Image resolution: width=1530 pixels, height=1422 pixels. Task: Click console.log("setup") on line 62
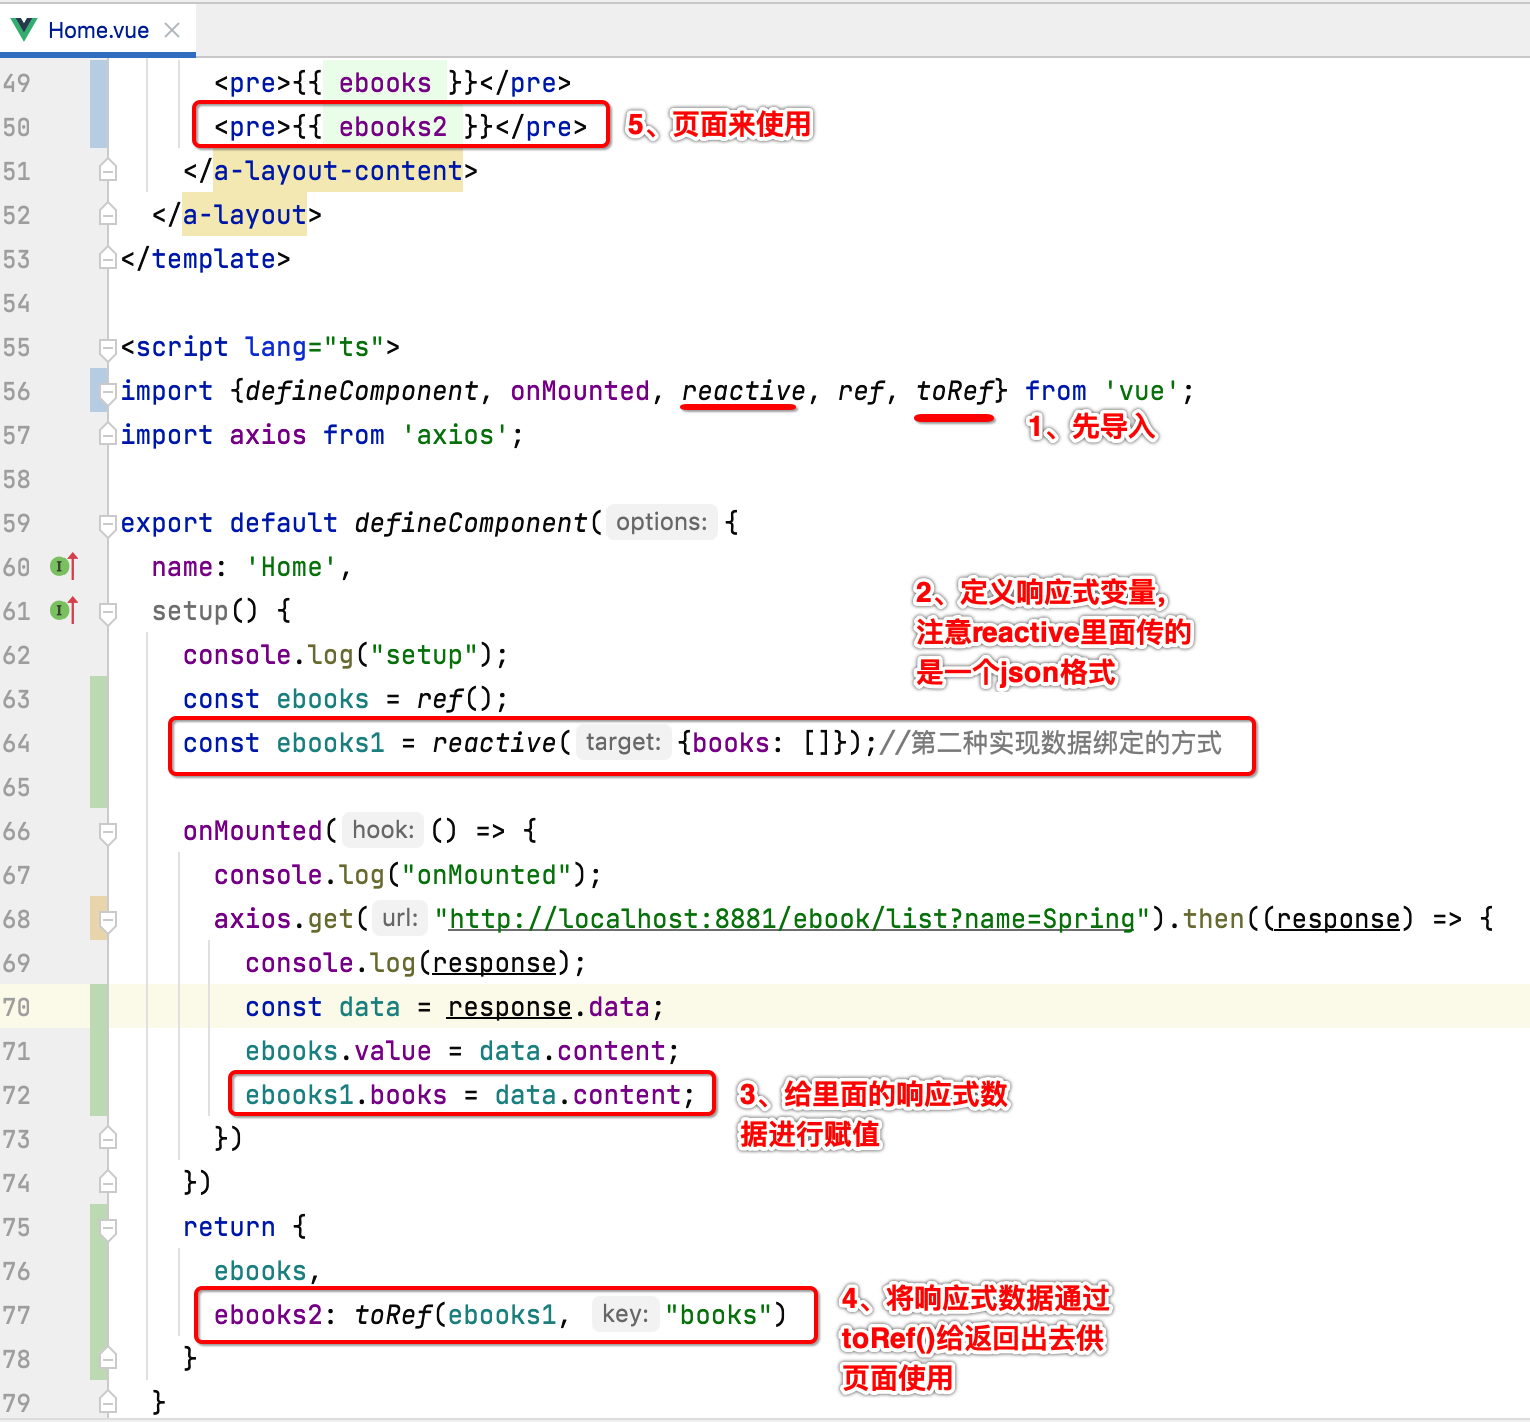click(338, 655)
